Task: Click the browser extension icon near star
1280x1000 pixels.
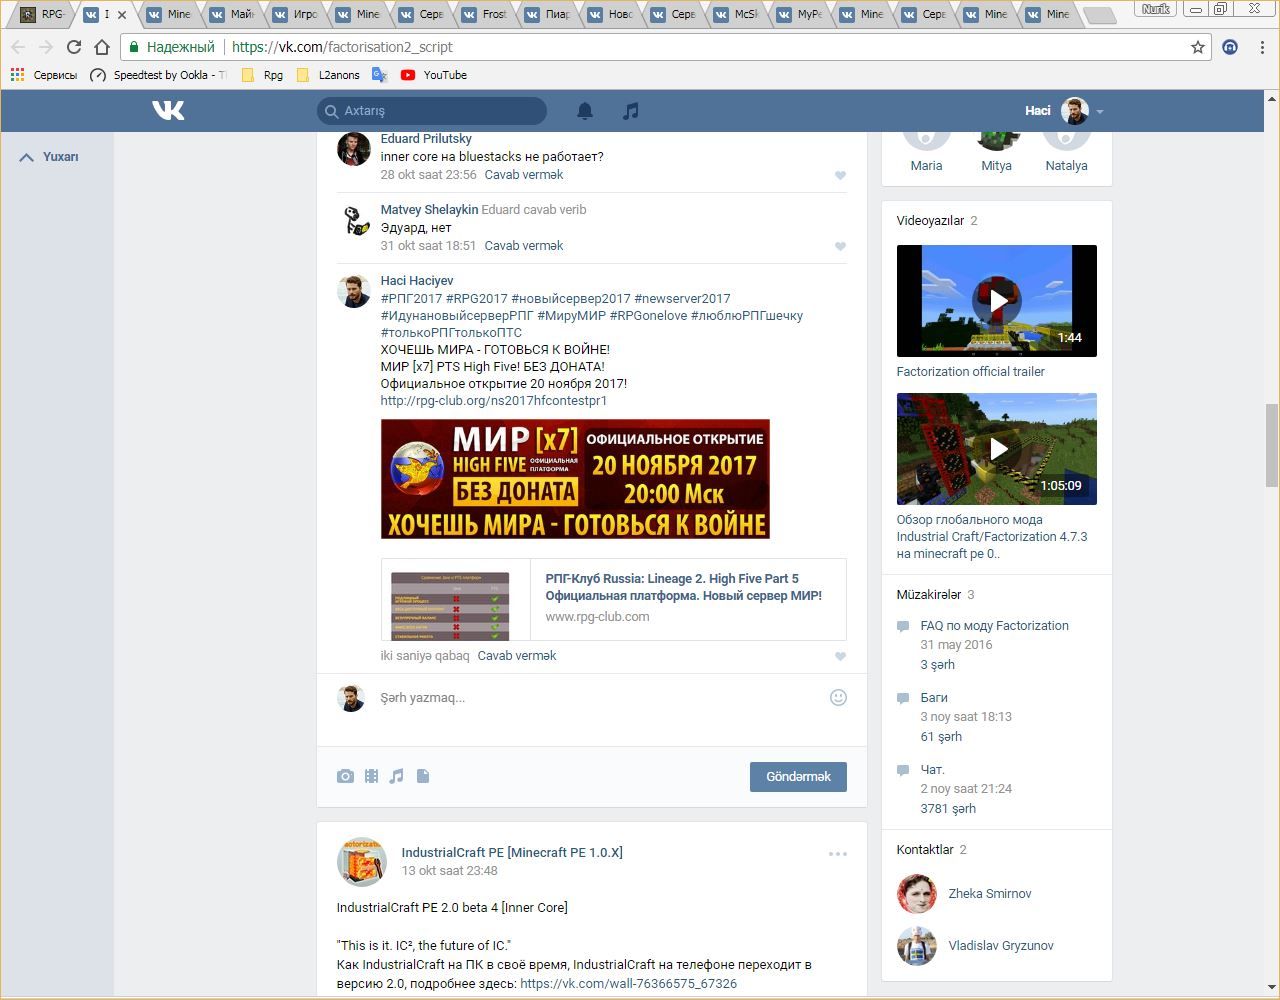Action: pyautogui.click(x=1230, y=47)
